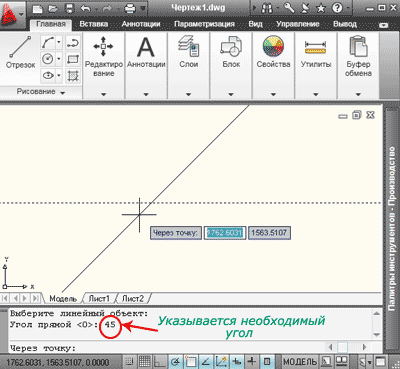Select the Polyline tool

point(73,43)
